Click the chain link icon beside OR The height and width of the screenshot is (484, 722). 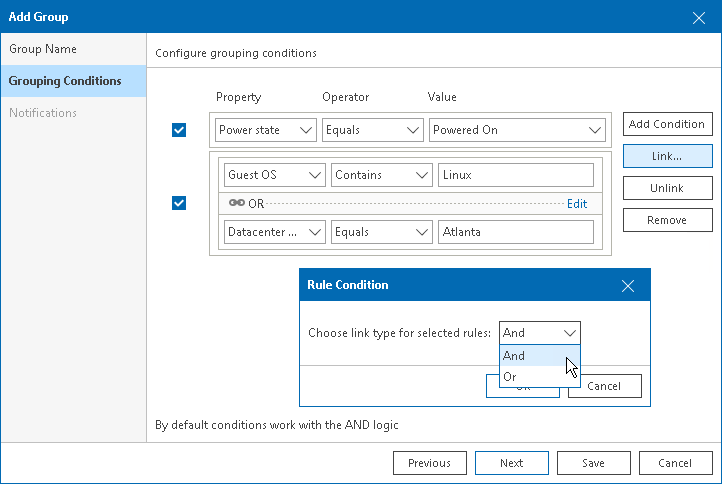tap(236, 203)
